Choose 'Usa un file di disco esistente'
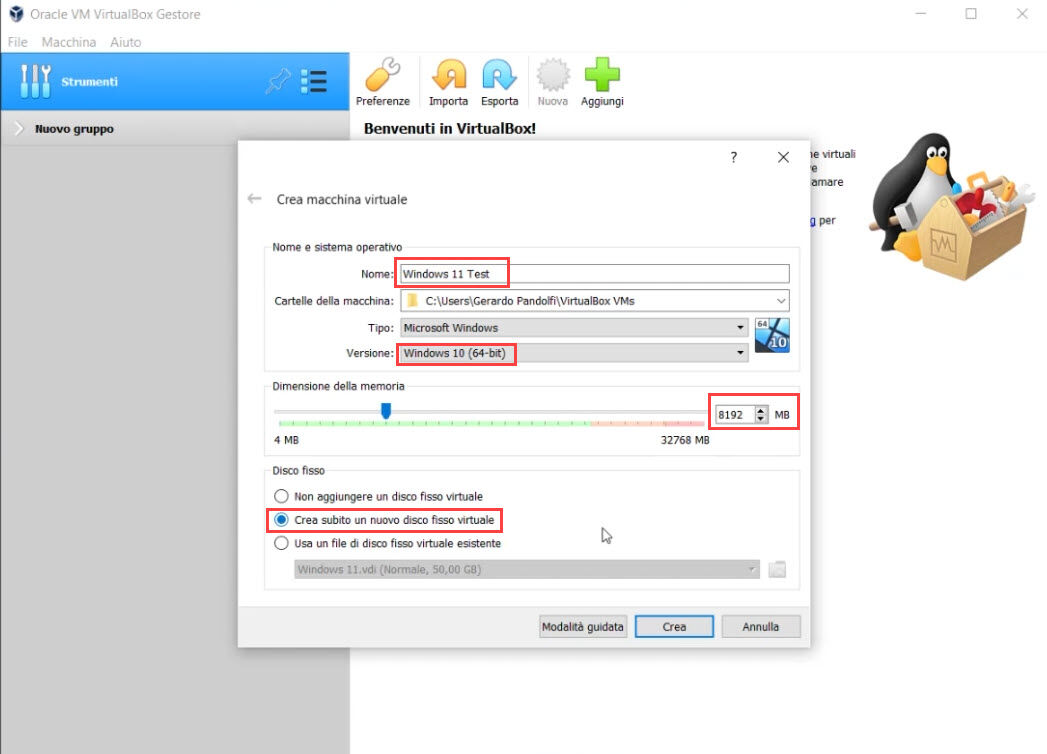 pos(281,544)
